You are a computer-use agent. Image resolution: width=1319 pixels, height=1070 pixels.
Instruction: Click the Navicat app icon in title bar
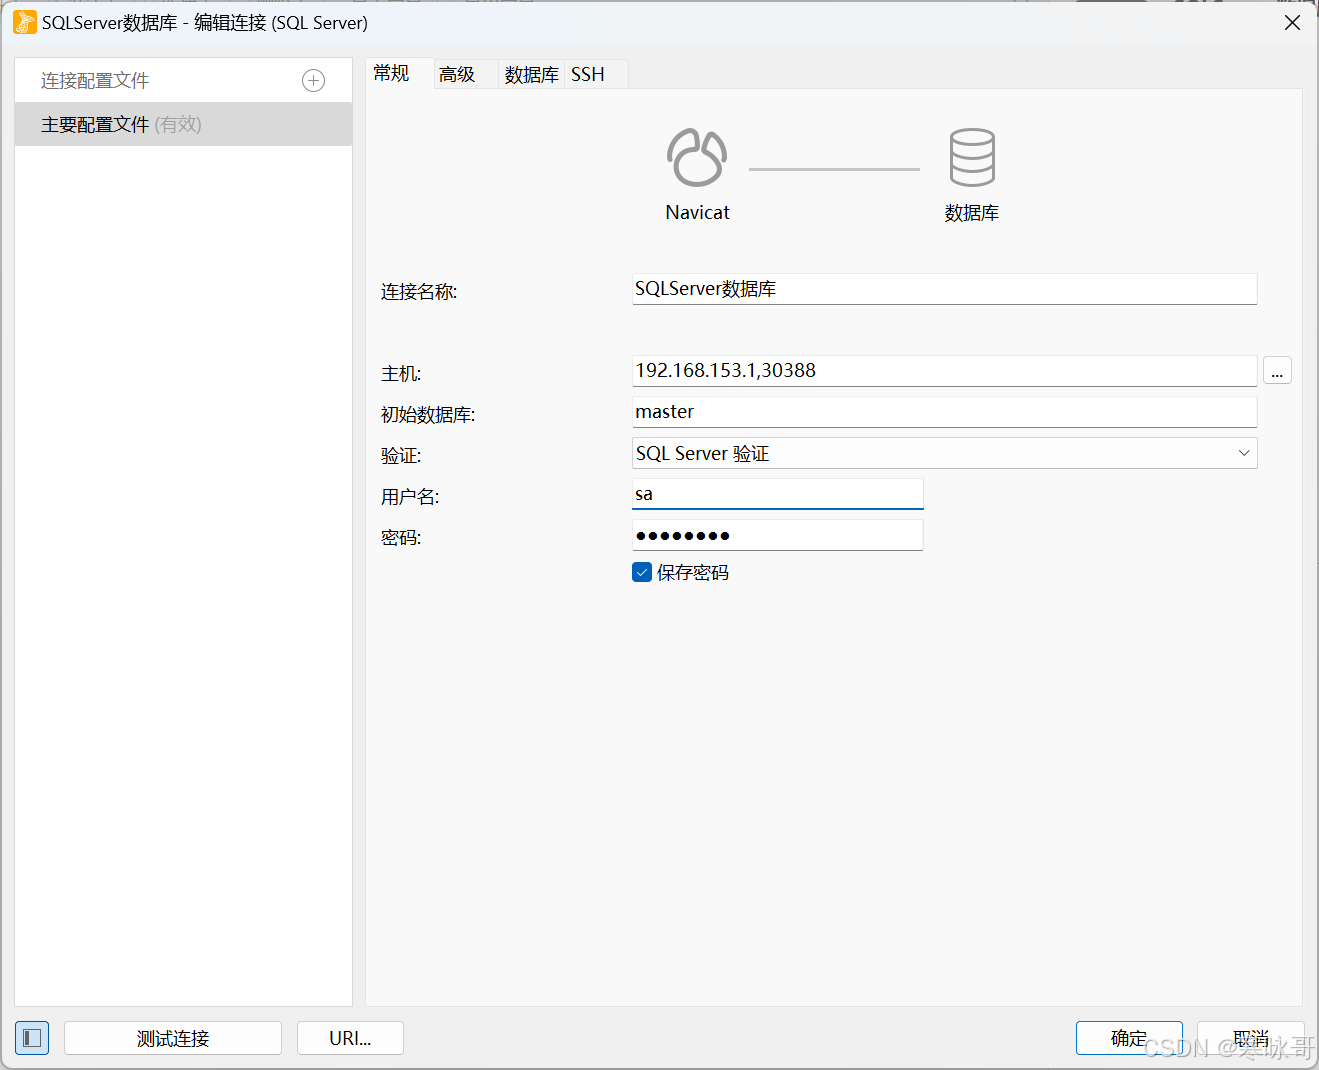25,22
